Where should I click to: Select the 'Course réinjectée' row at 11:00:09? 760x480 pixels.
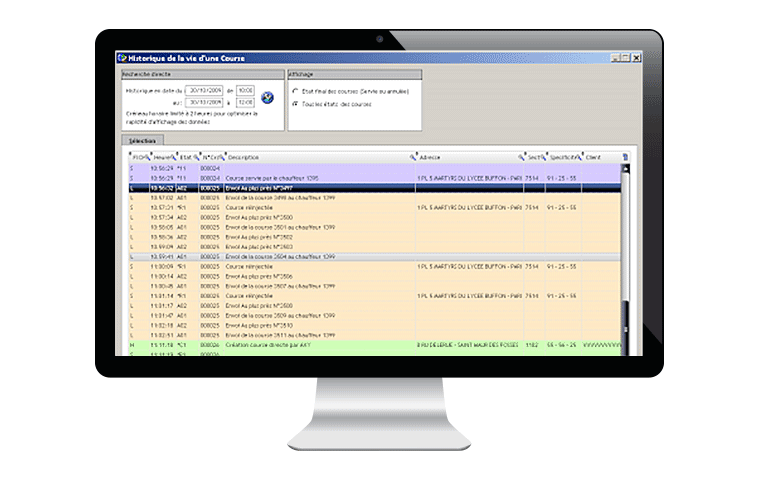click(x=375, y=266)
